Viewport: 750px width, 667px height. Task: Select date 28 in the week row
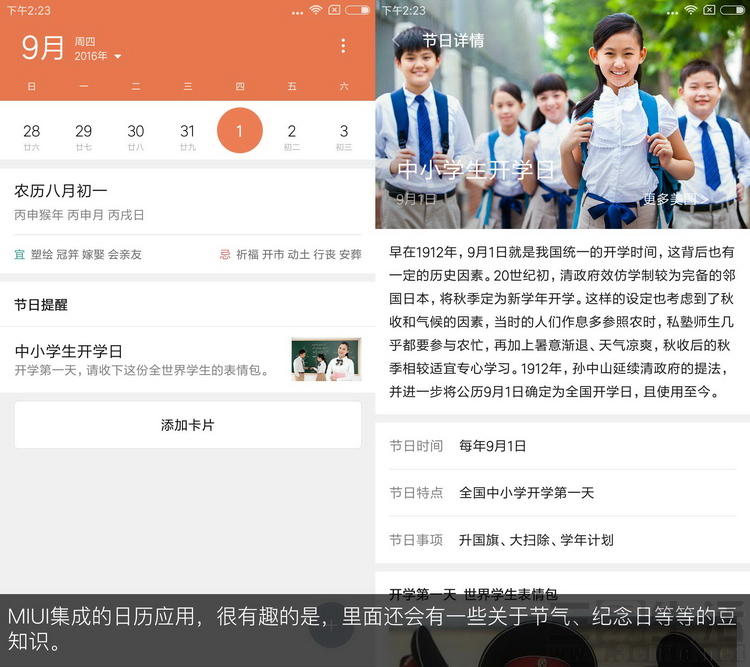coord(32,136)
